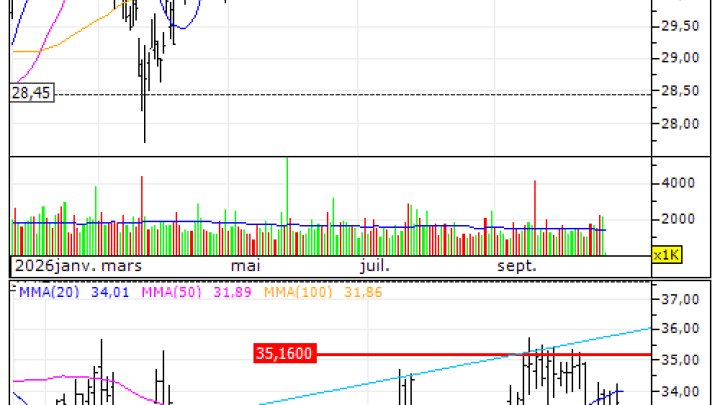The image size is (720, 405).
Task: Click the MMA(100) legend label
Action: click(x=298, y=292)
